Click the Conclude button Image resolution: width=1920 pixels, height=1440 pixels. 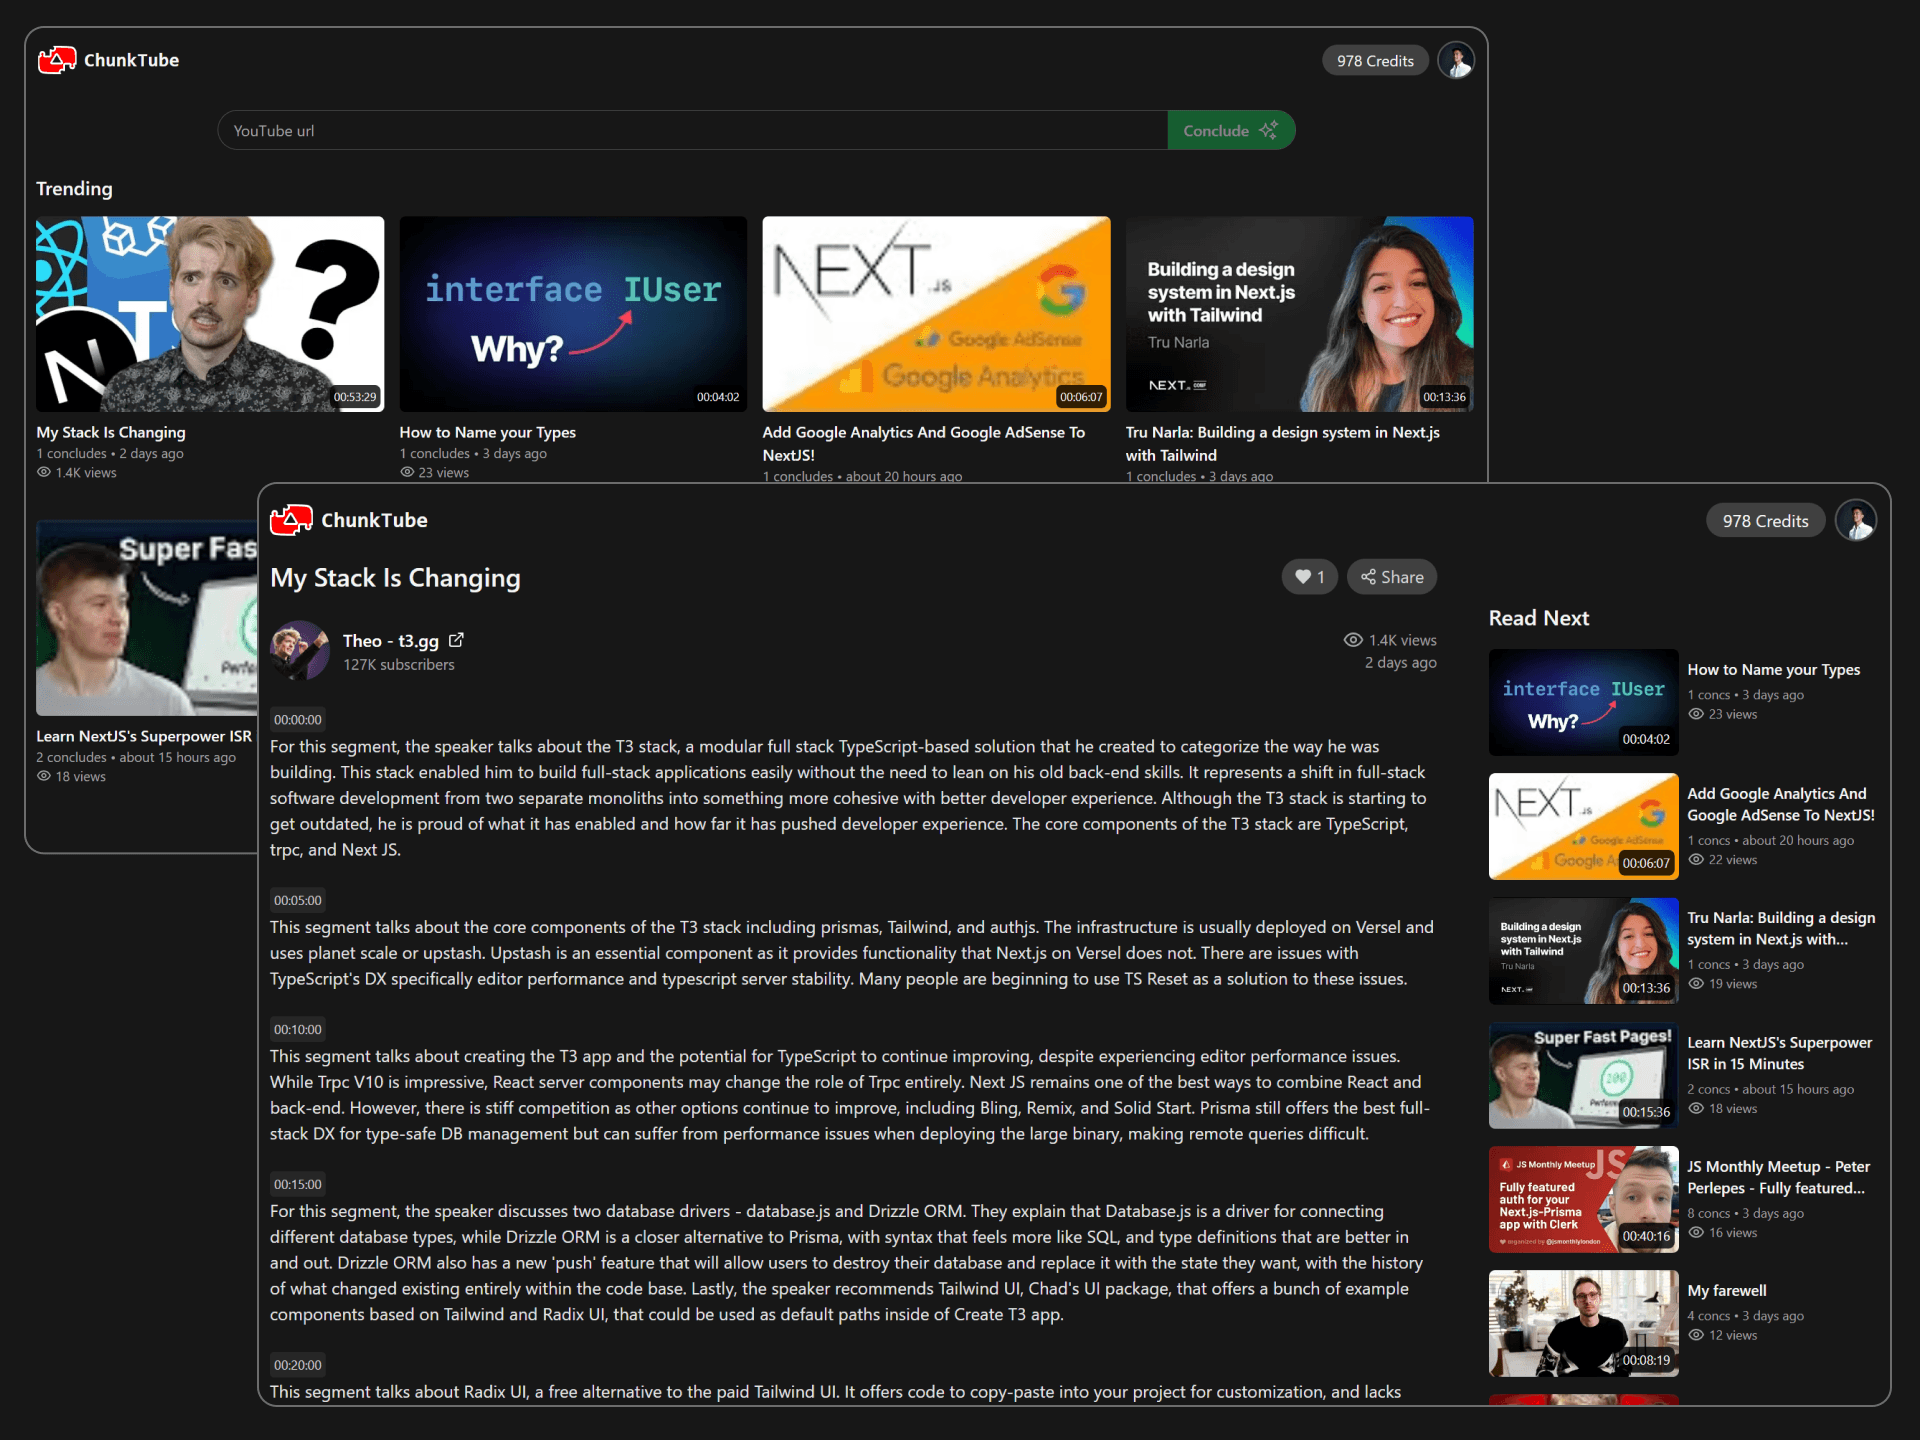(x=1231, y=131)
